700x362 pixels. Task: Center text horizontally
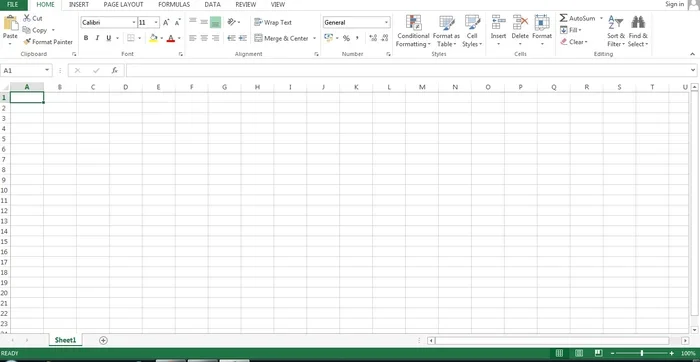(x=204, y=38)
